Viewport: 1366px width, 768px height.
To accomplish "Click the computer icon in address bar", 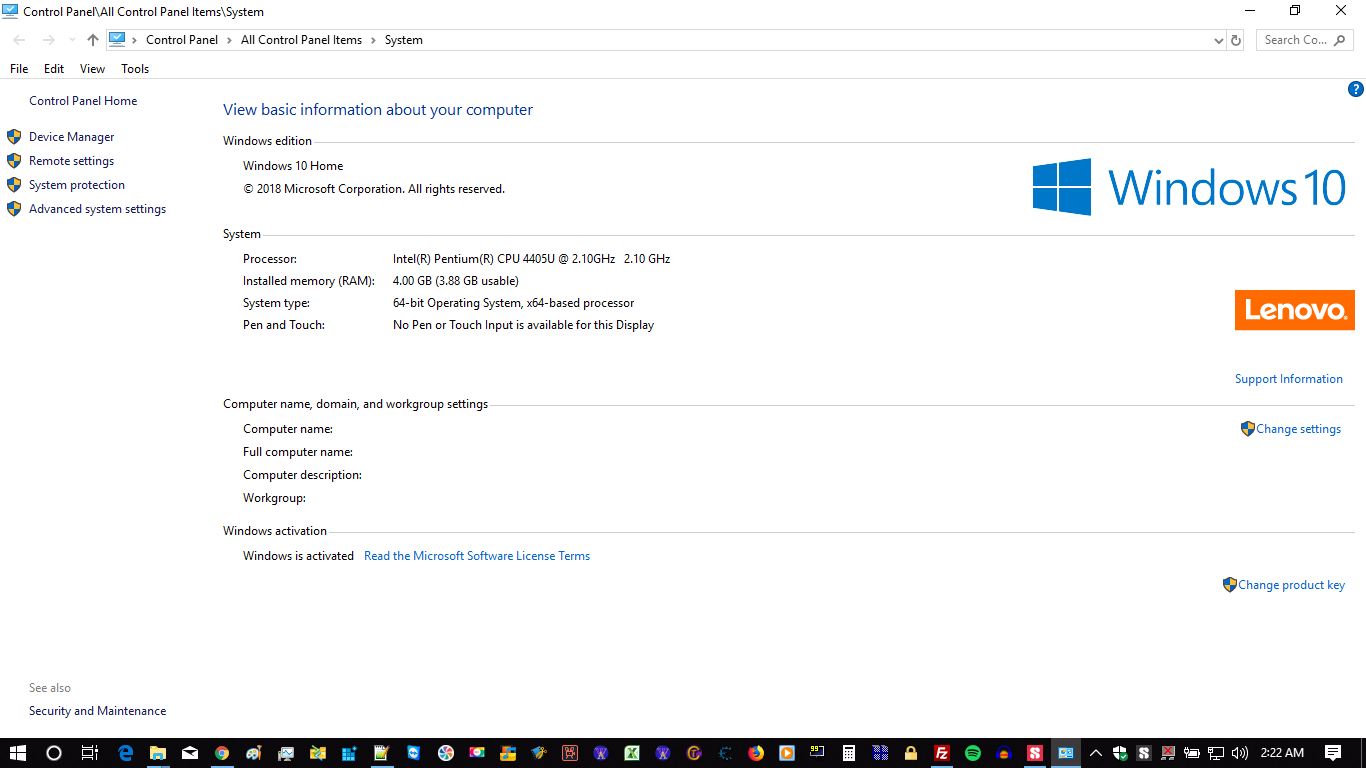I will click(x=117, y=40).
